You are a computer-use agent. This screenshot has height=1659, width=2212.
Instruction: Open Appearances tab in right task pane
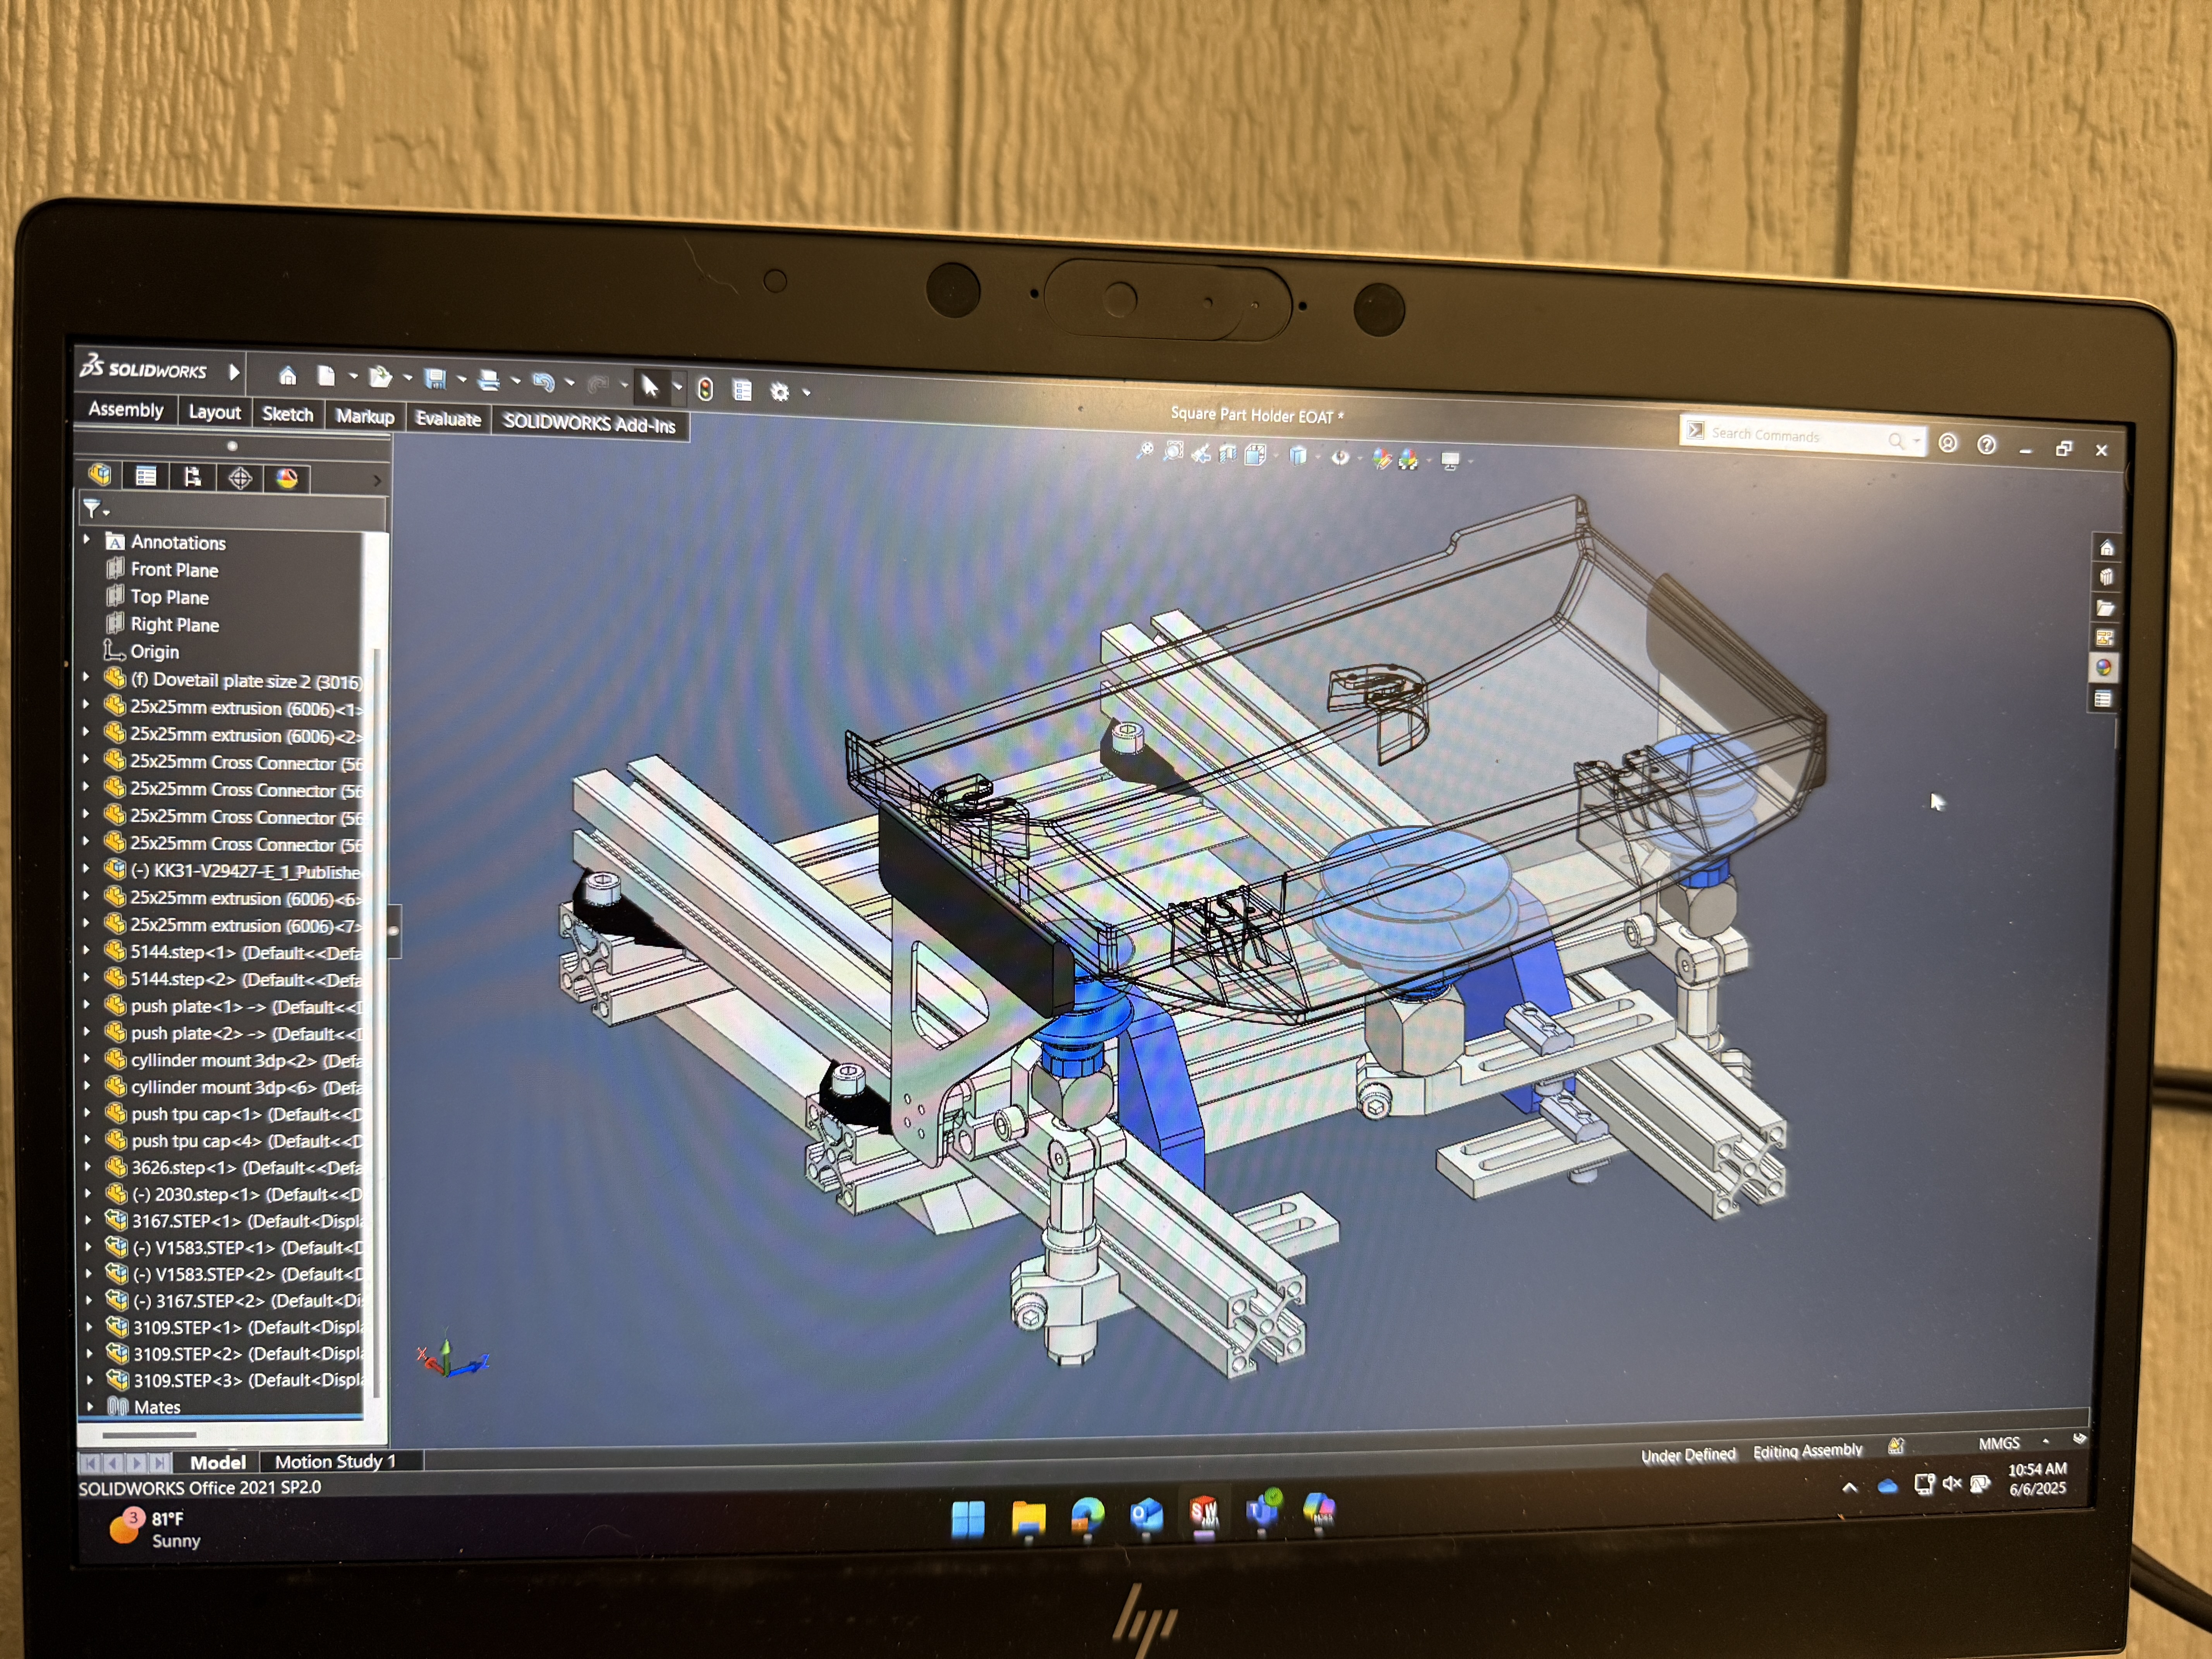pos(2104,667)
